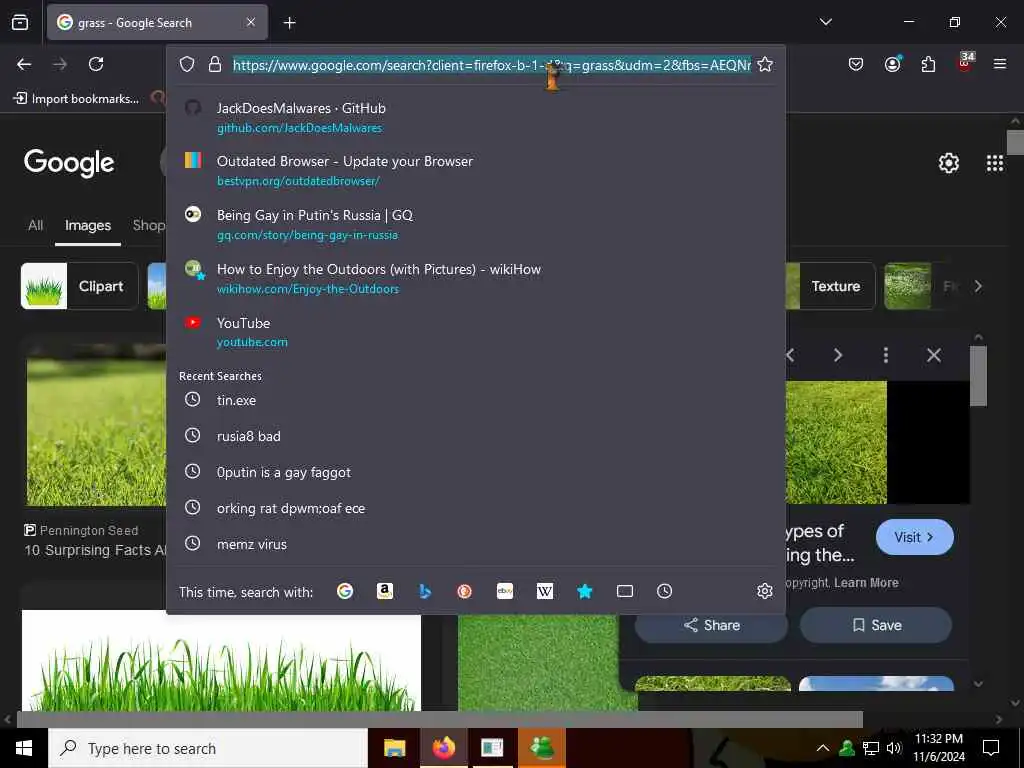Select the wikiHow Enjoy the Outdoors suggestion
The image size is (1024, 768).
click(475, 278)
